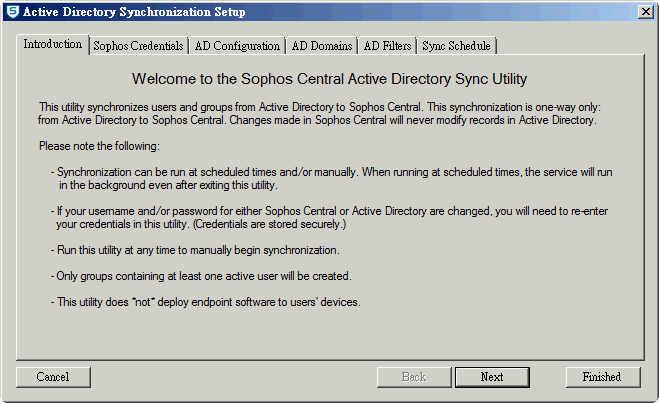Image resolution: width=659 pixels, height=403 pixels.
Task: Open the AD Configuration tab
Action: click(237, 46)
